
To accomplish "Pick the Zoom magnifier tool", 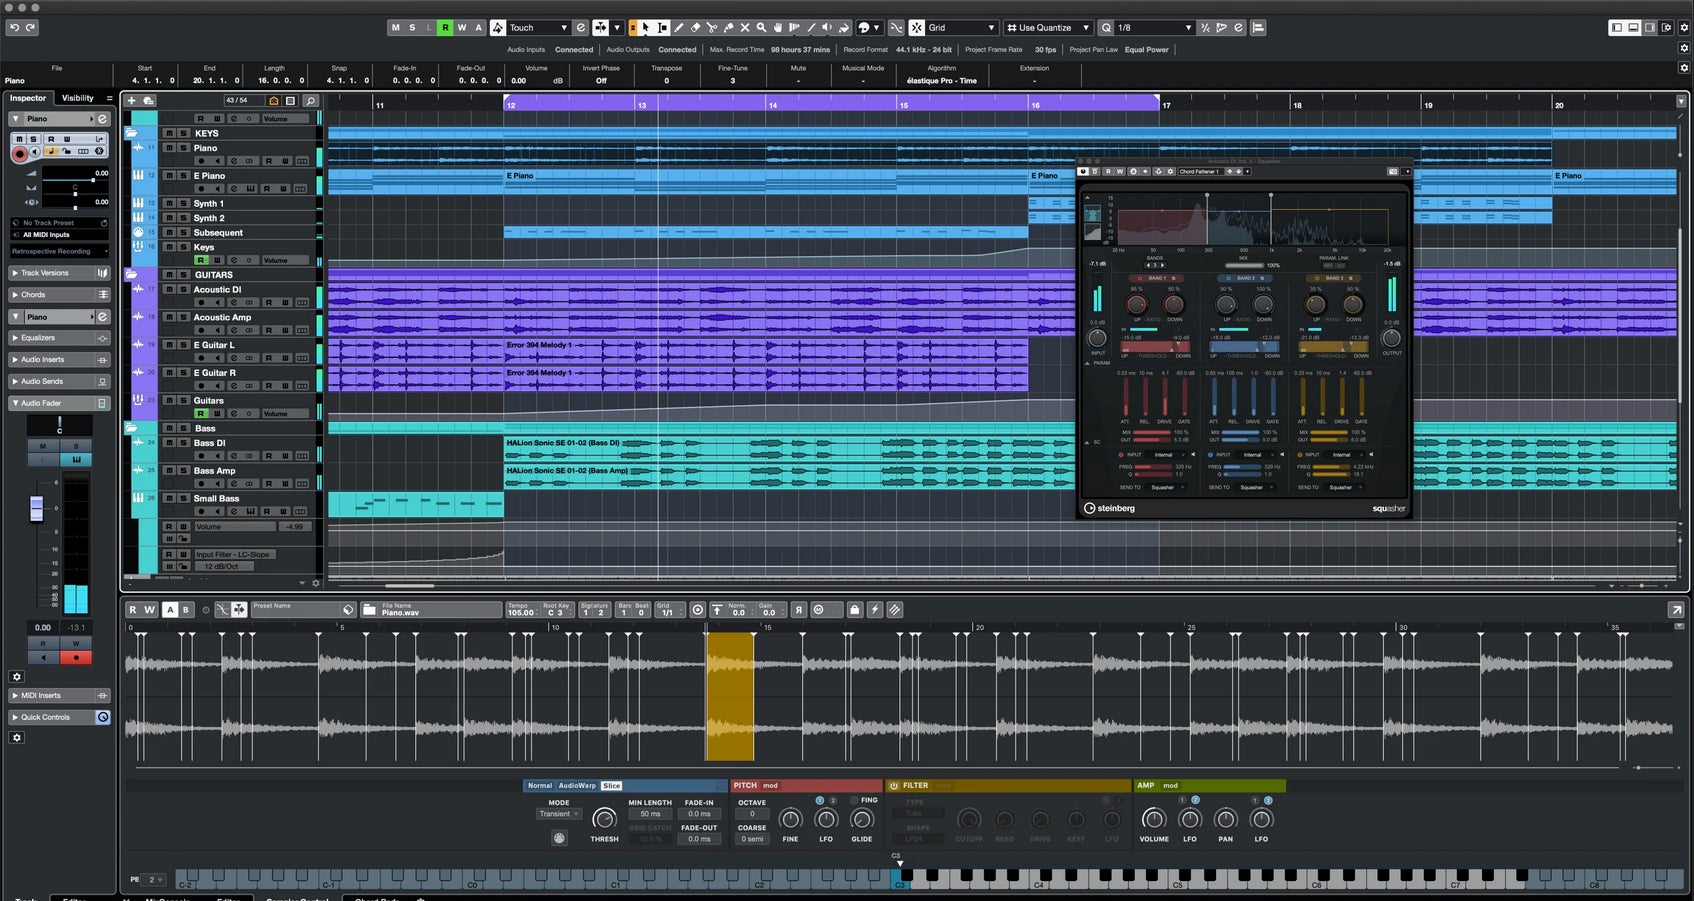I will point(761,28).
